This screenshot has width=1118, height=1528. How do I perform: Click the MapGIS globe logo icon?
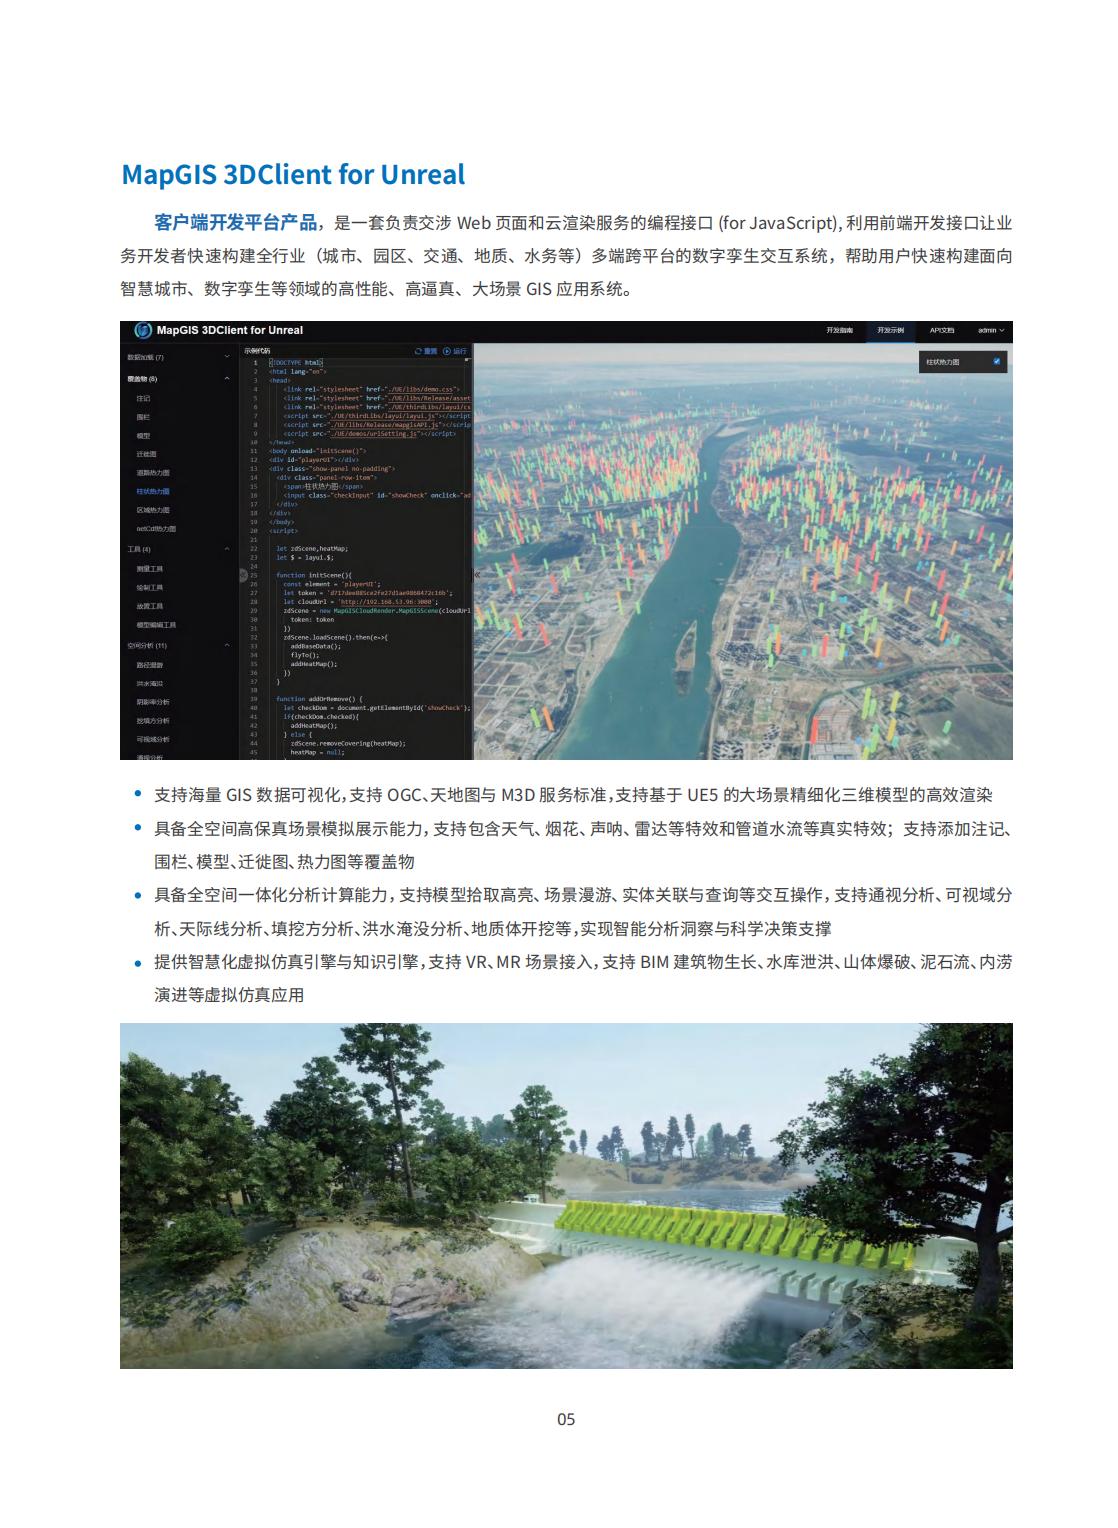point(141,331)
